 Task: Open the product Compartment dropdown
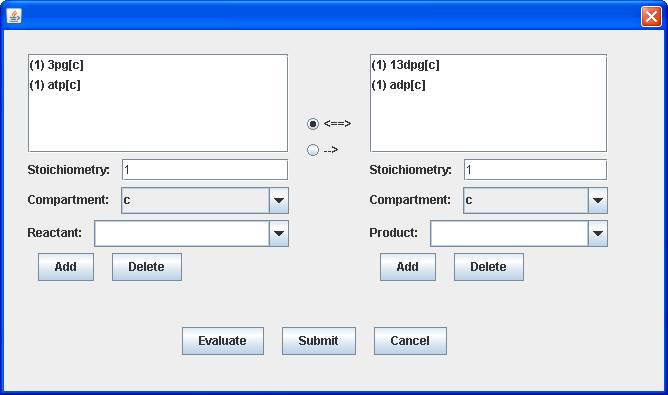click(536, 200)
